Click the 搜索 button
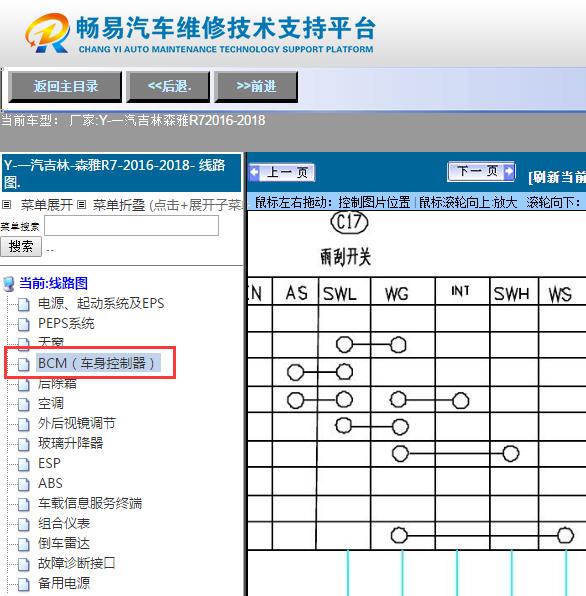 pos(21,247)
